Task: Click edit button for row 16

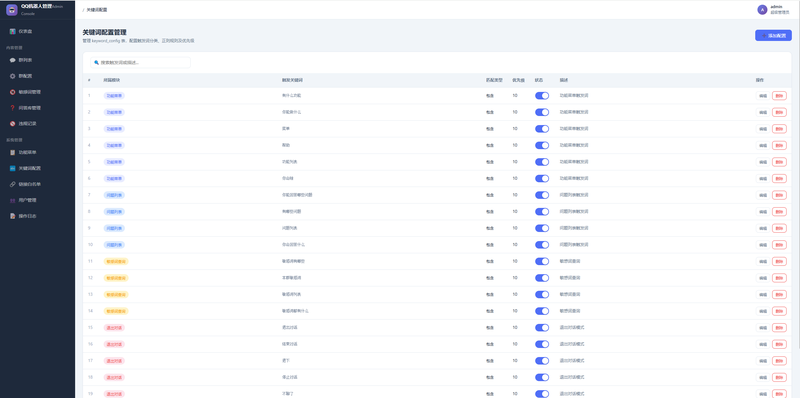Action: tap(763, 344)
